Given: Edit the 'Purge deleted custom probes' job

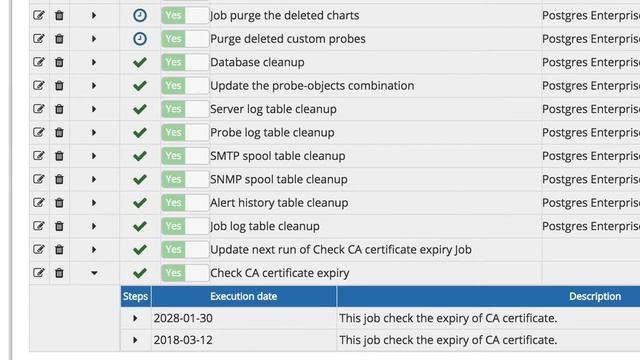Looking at the screenshot, I should pyautogui.click(x=39, y=39).
